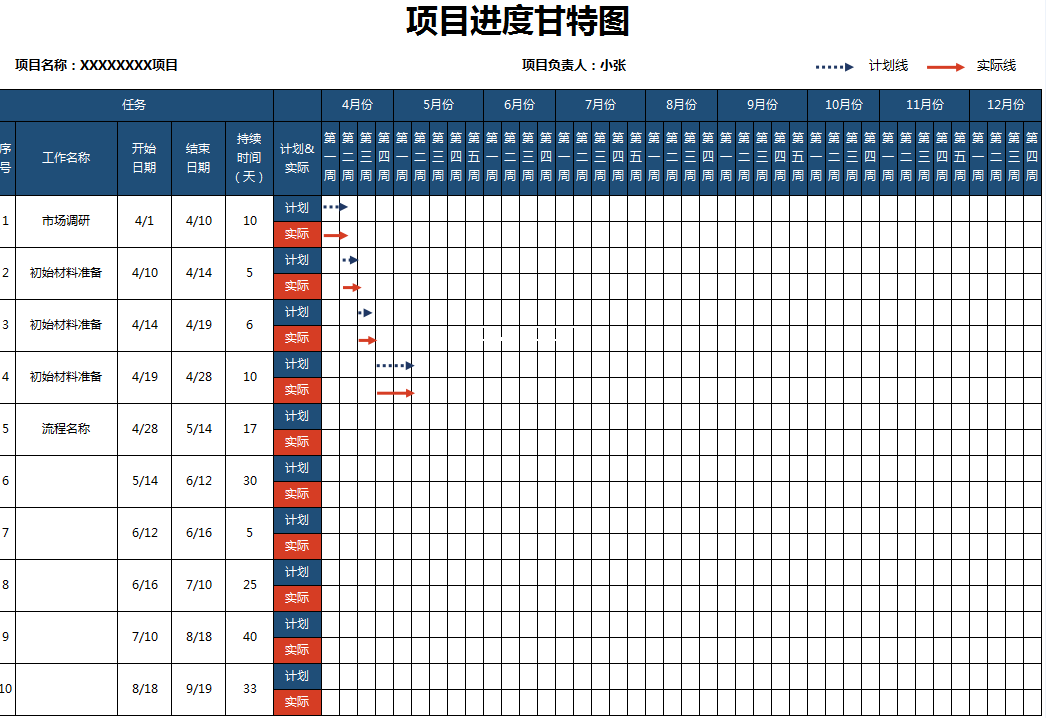The image size is (1046, 718).
Task: Select the 流程名称 task name cell
Action: pyautogui.click(x=66, y=429)
